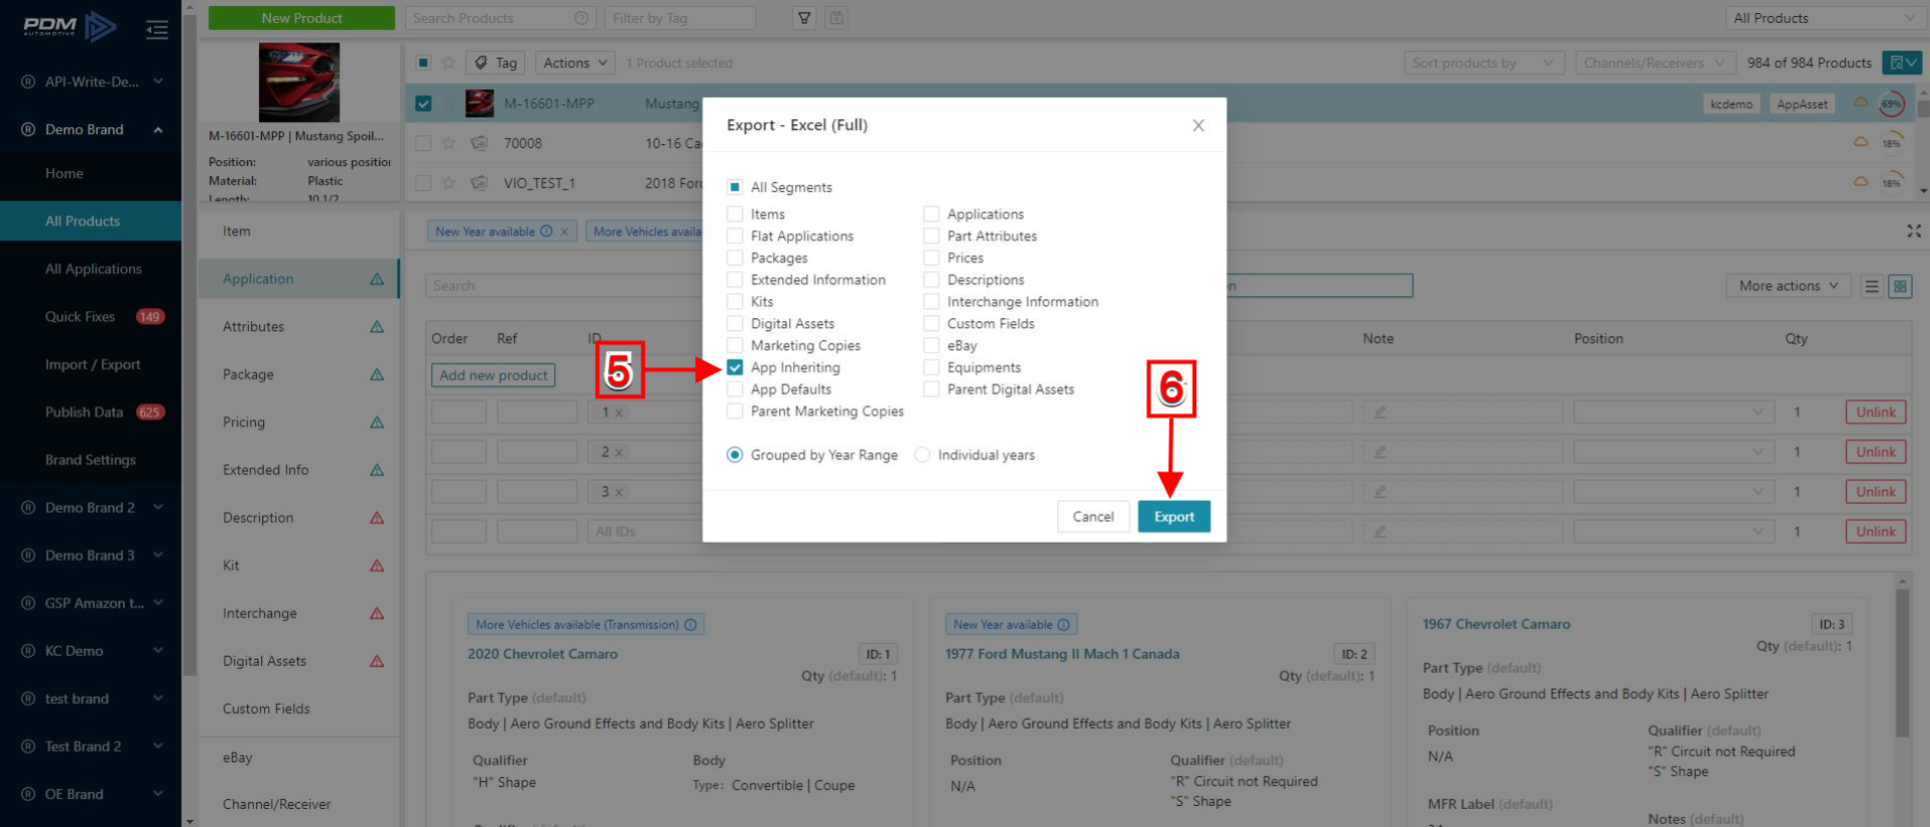Image resolution: width=1930 pixels, height=827 pixels.
Task: Click the New Product button
Action: (x=301, y=18)
